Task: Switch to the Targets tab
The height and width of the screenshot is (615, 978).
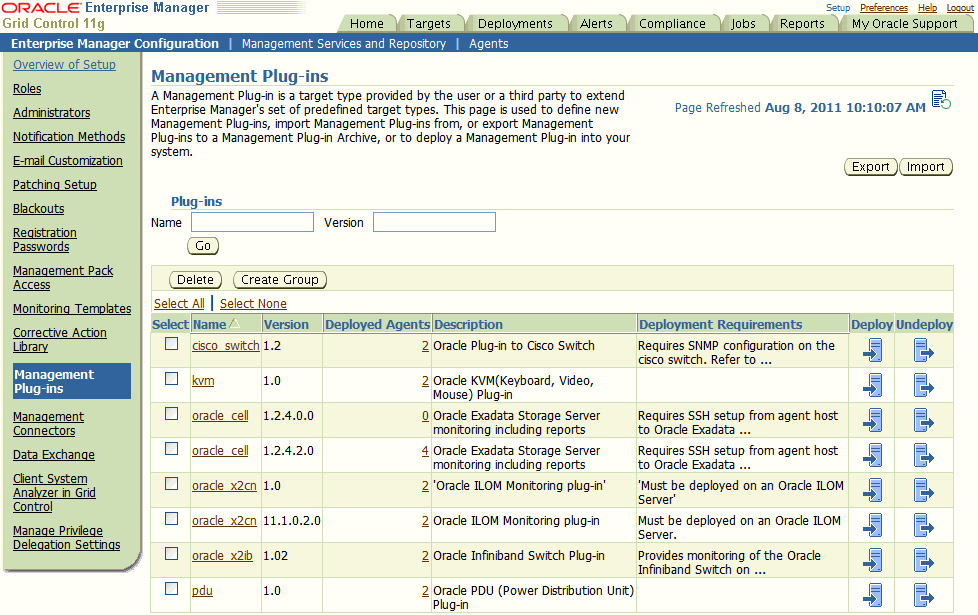Action: click(x=428, y=24)
